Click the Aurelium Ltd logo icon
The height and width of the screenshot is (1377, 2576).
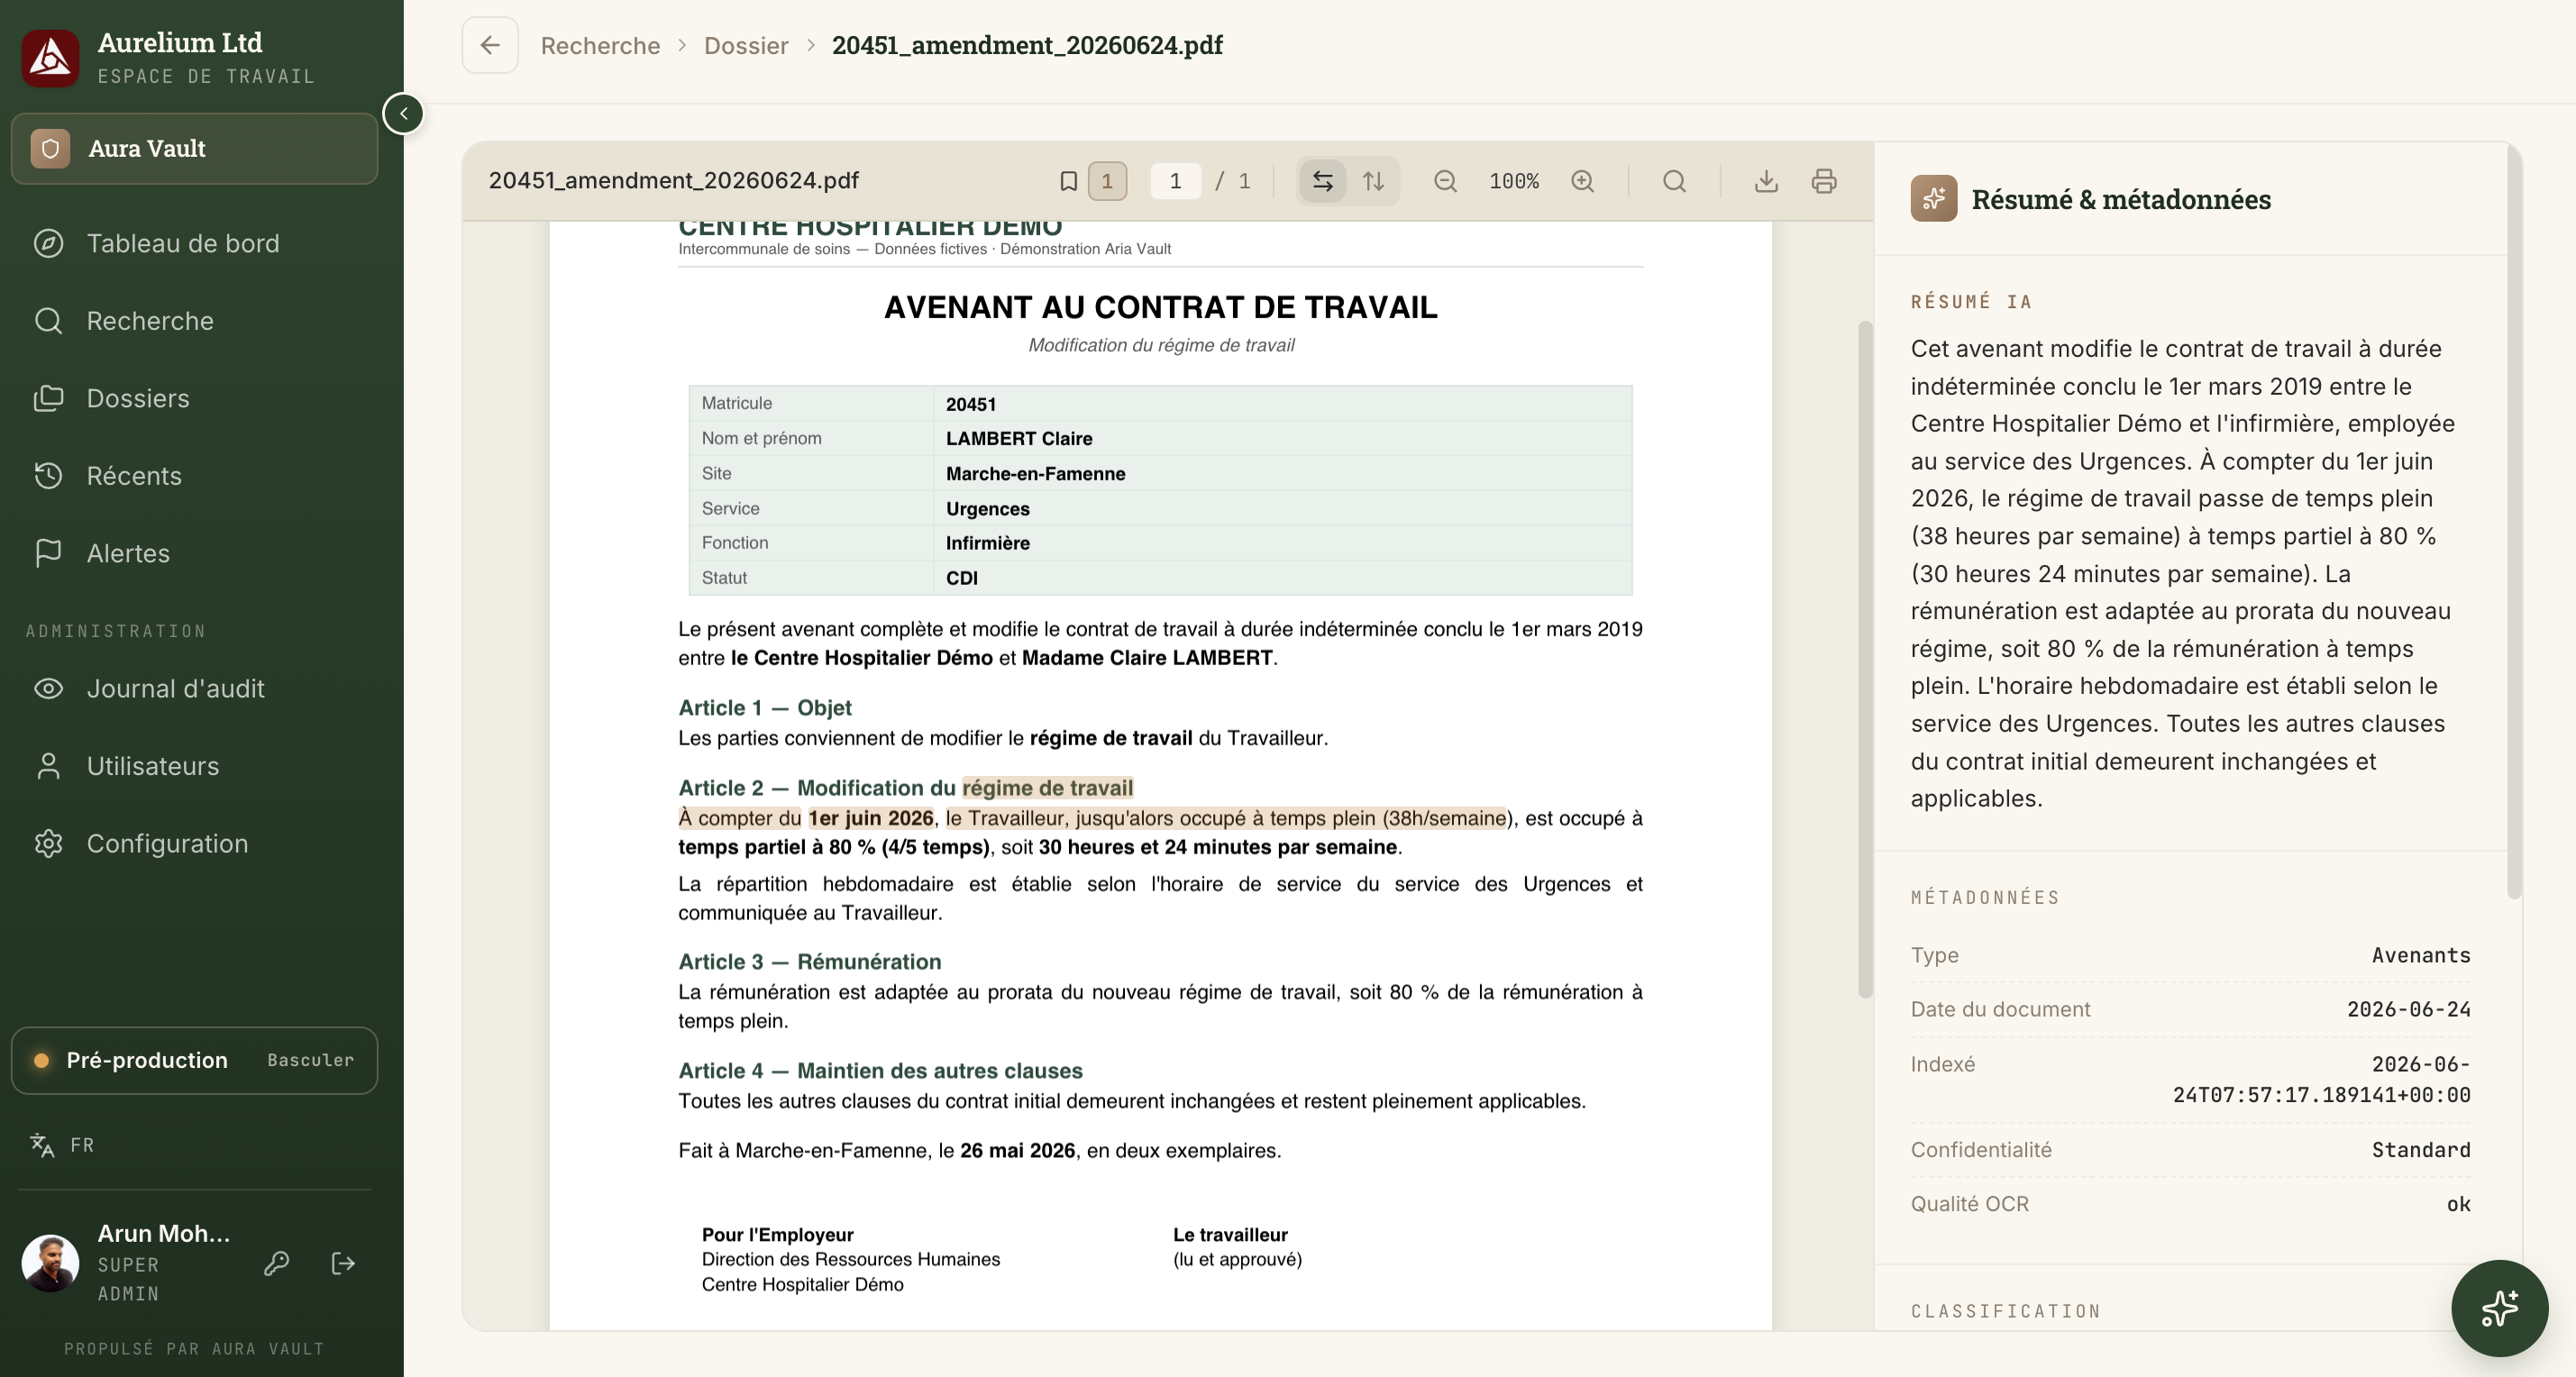pos(50,57)
